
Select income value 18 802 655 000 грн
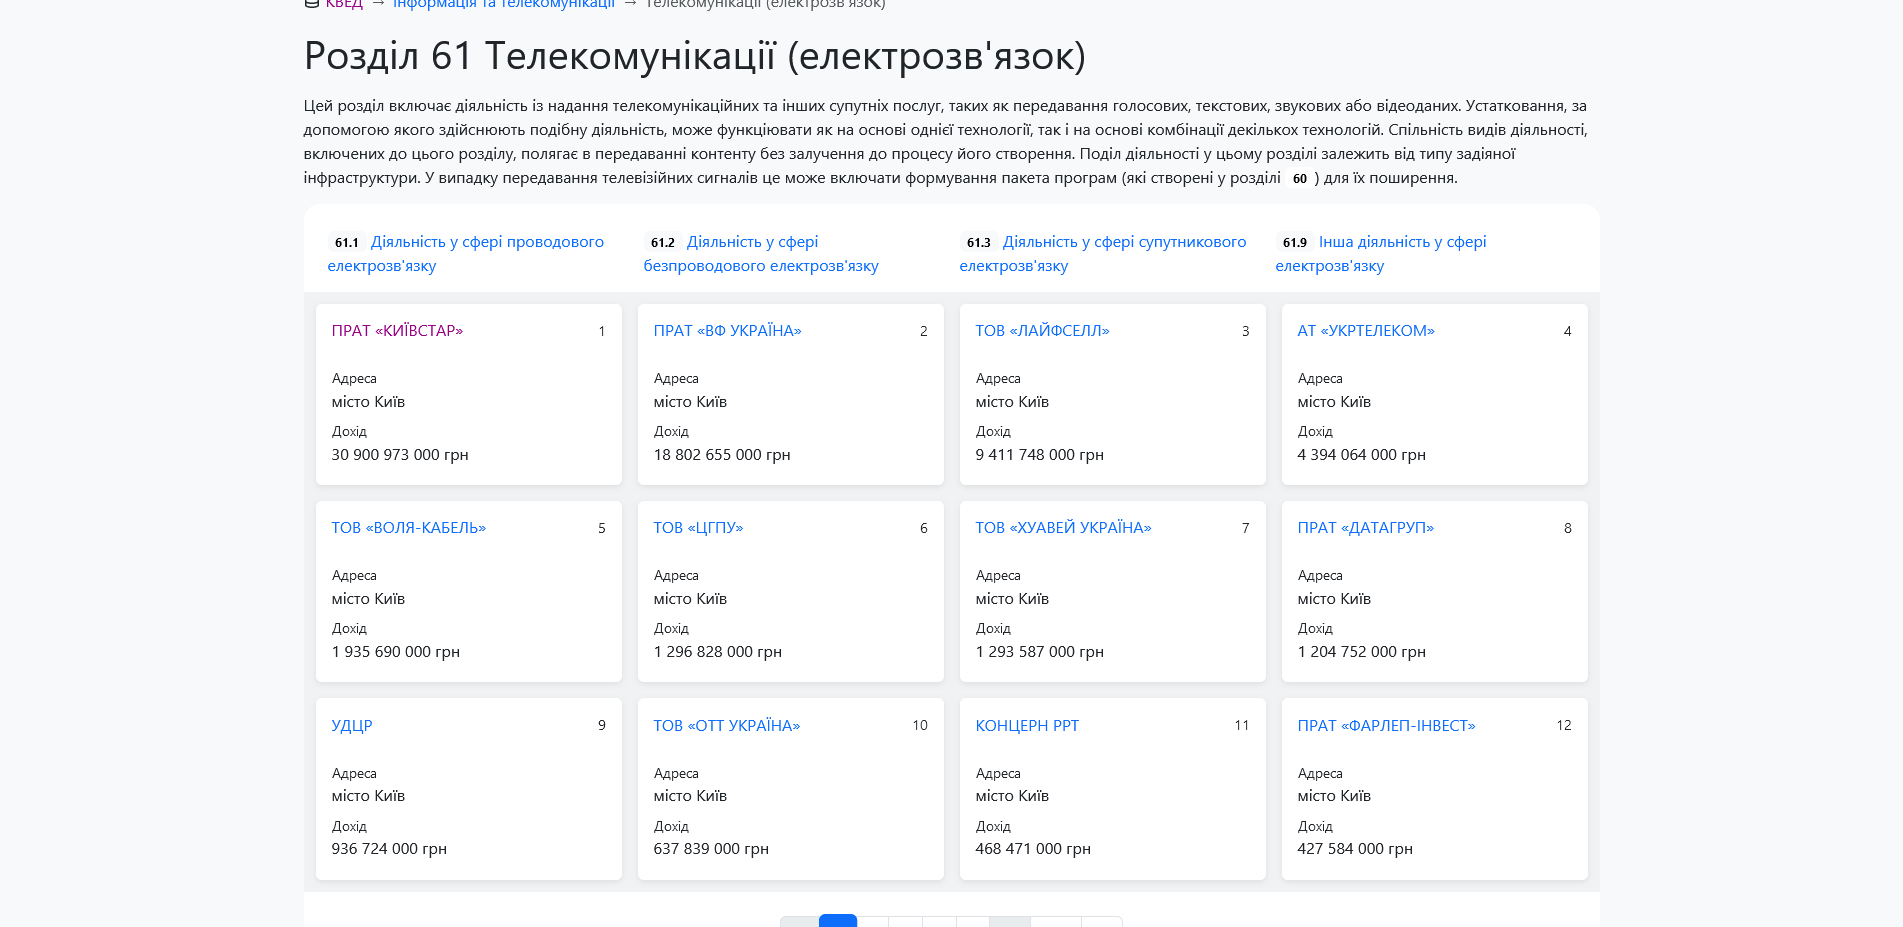click(722, 455)
